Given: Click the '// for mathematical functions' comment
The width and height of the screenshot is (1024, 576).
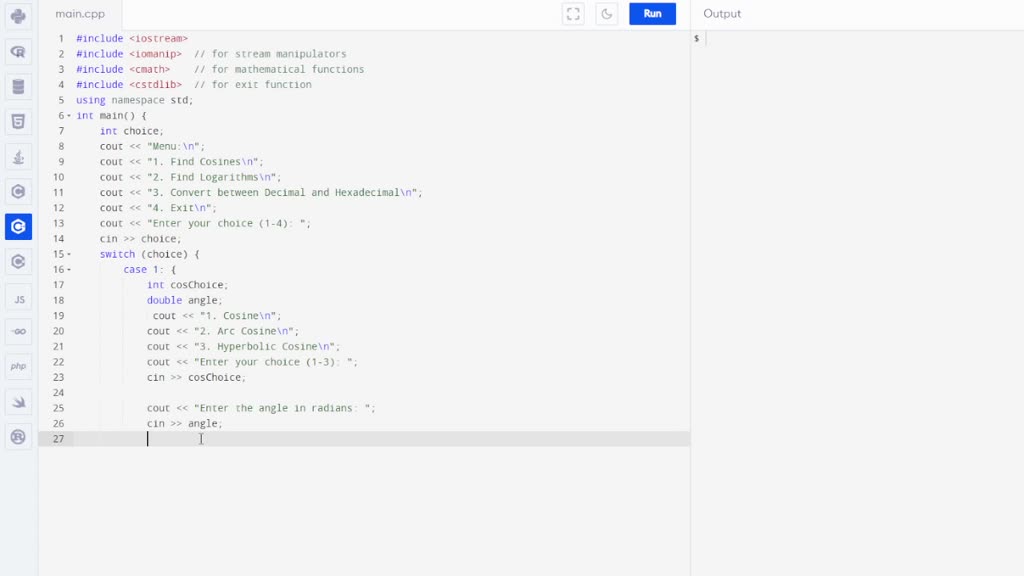Looking at the screenshot, I should pyautogui.click(x=279, y=69).
